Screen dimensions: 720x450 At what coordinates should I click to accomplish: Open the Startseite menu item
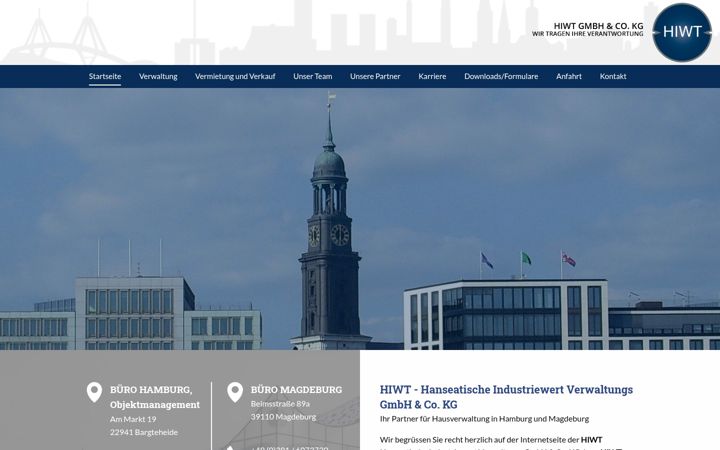point(105,76)
